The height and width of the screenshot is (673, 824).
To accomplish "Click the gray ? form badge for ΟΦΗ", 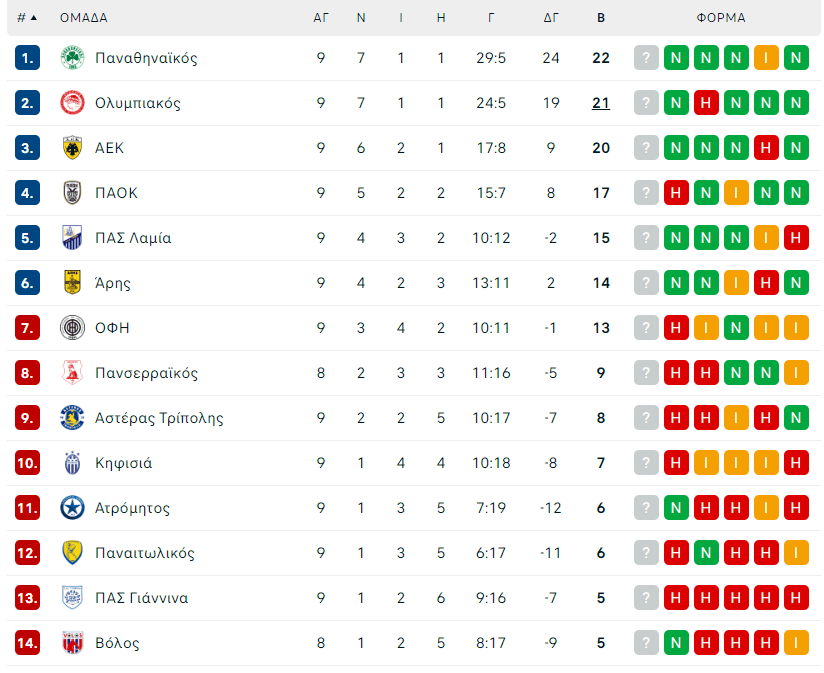I will pos(647,328).
